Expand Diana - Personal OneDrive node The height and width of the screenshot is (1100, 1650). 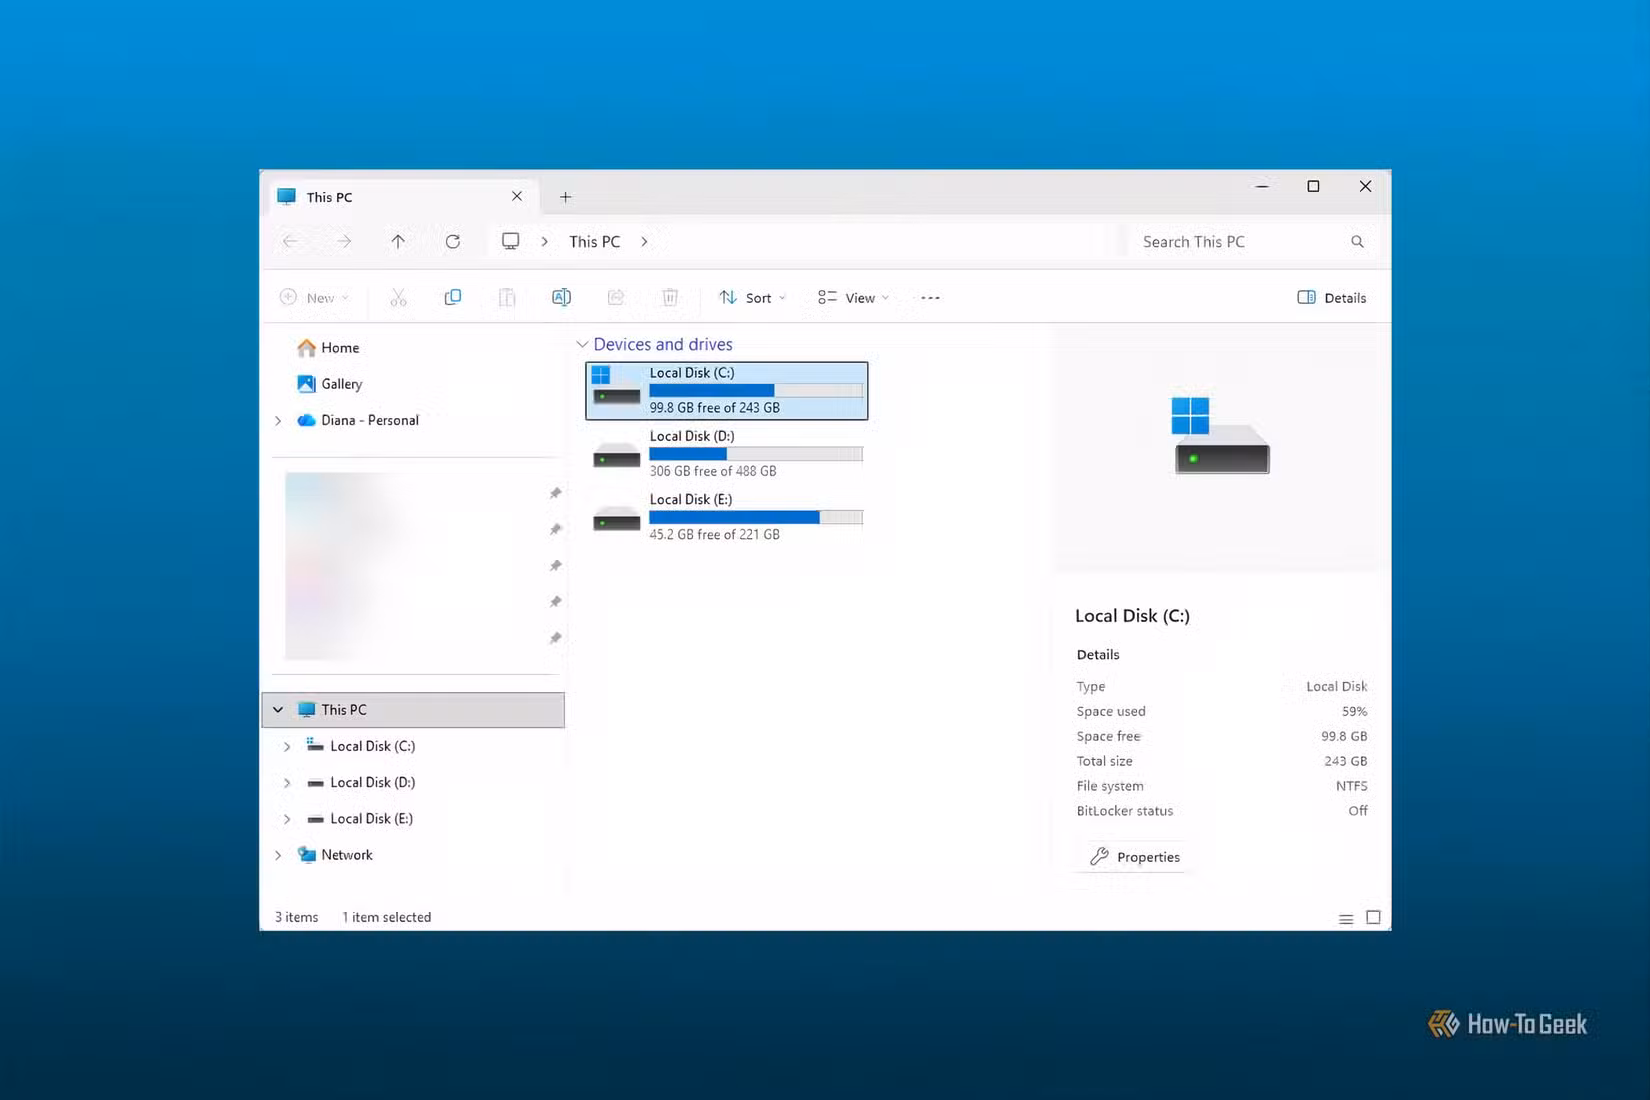click(278, 420)
